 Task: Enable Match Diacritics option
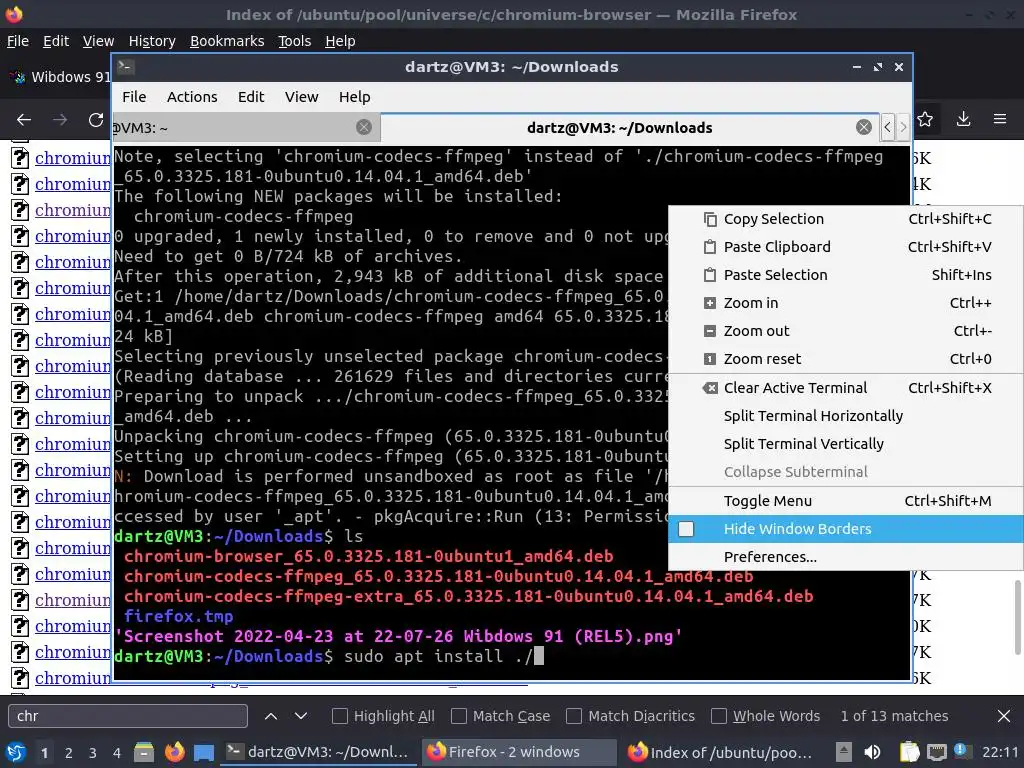pyautogui.click(x=574, y=716)
